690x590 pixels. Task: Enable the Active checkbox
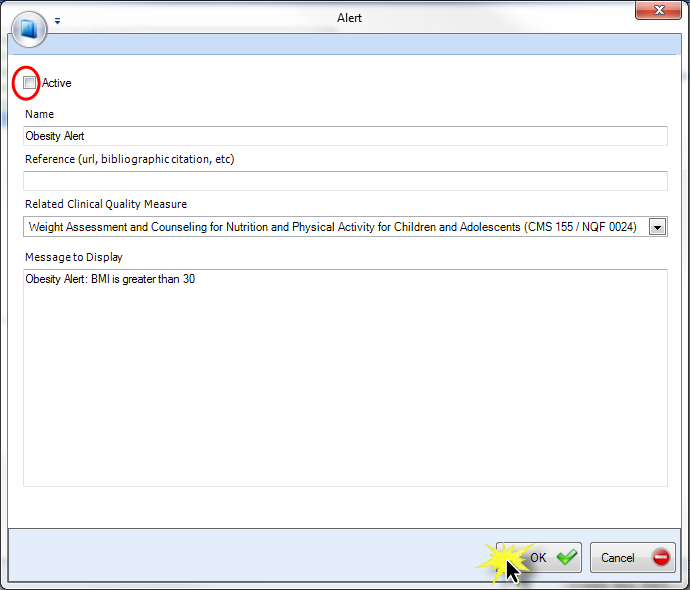coord(30,83)
